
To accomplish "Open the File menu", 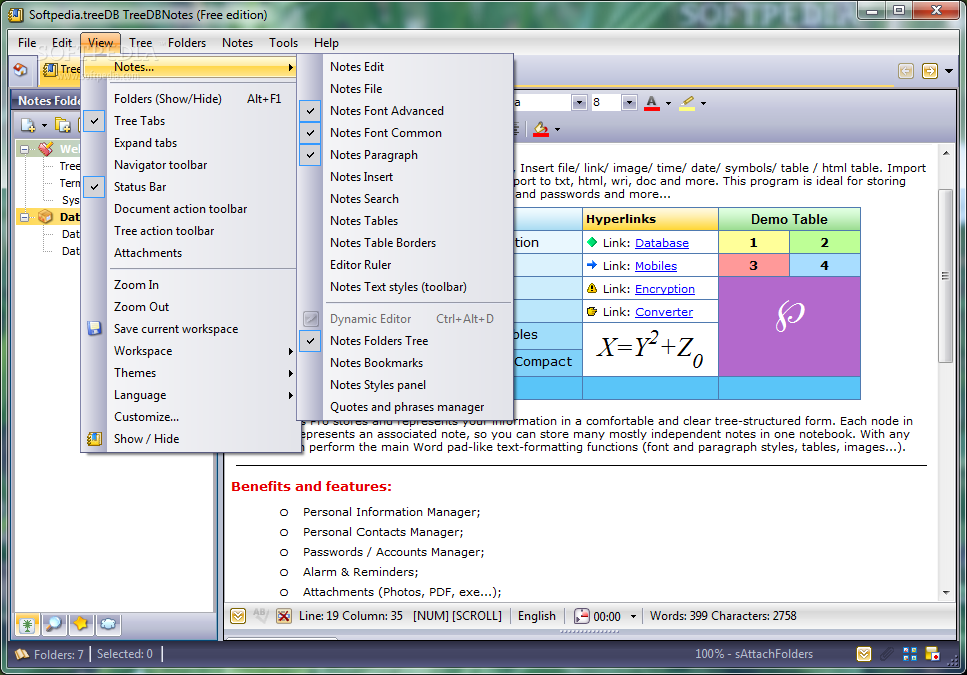I will (x=27, y=43).
